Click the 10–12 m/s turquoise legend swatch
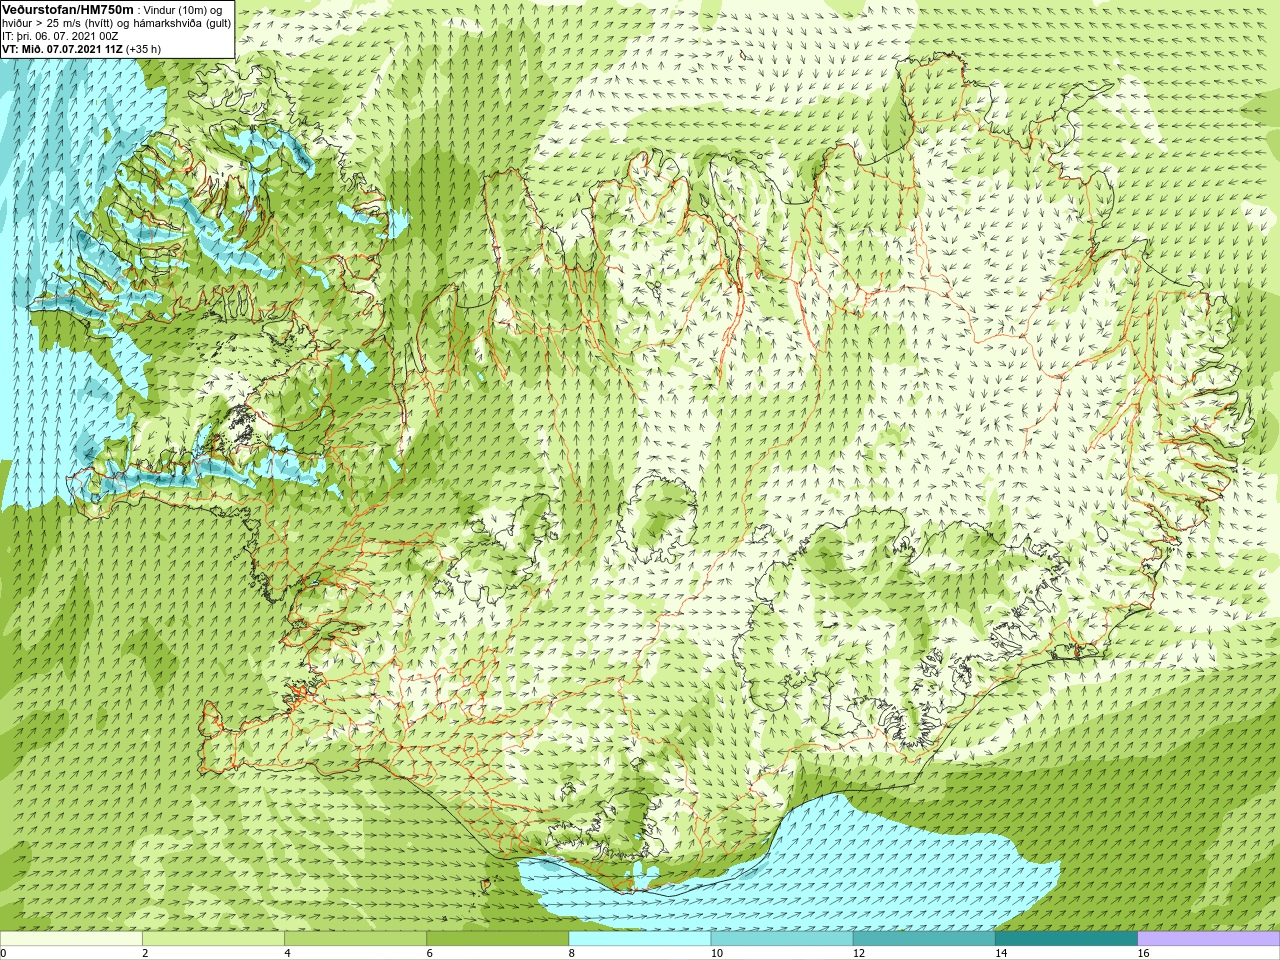The image size is (1280, 960). tap(782, 939)
